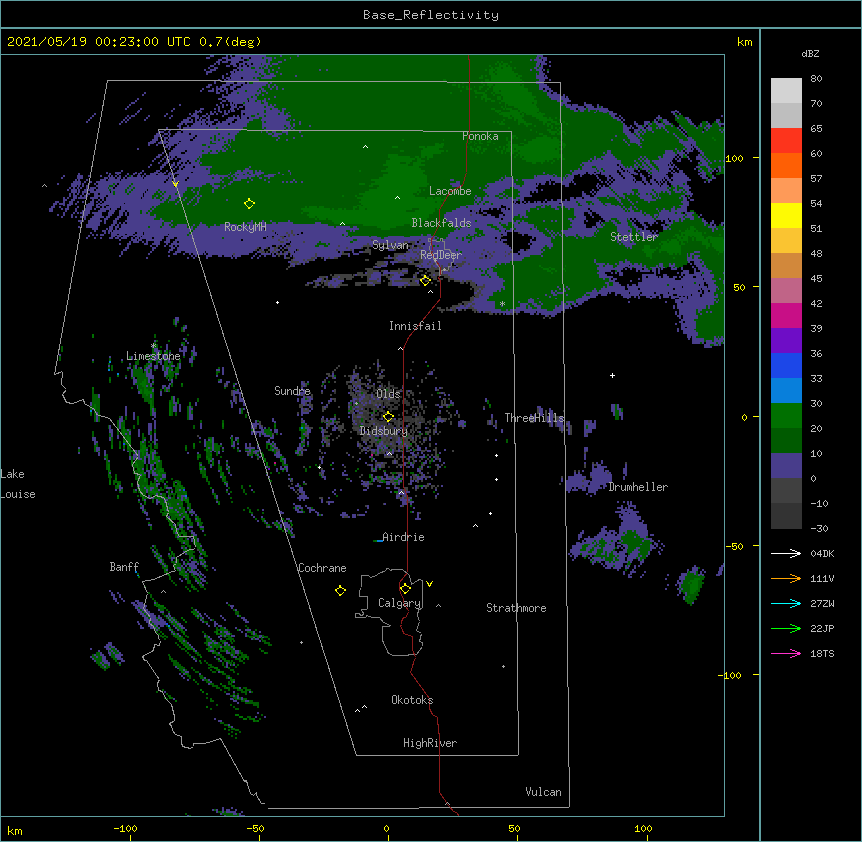Click the Banff label
The width and height of the screenshot is (862, 842).
tap(124, 567)
